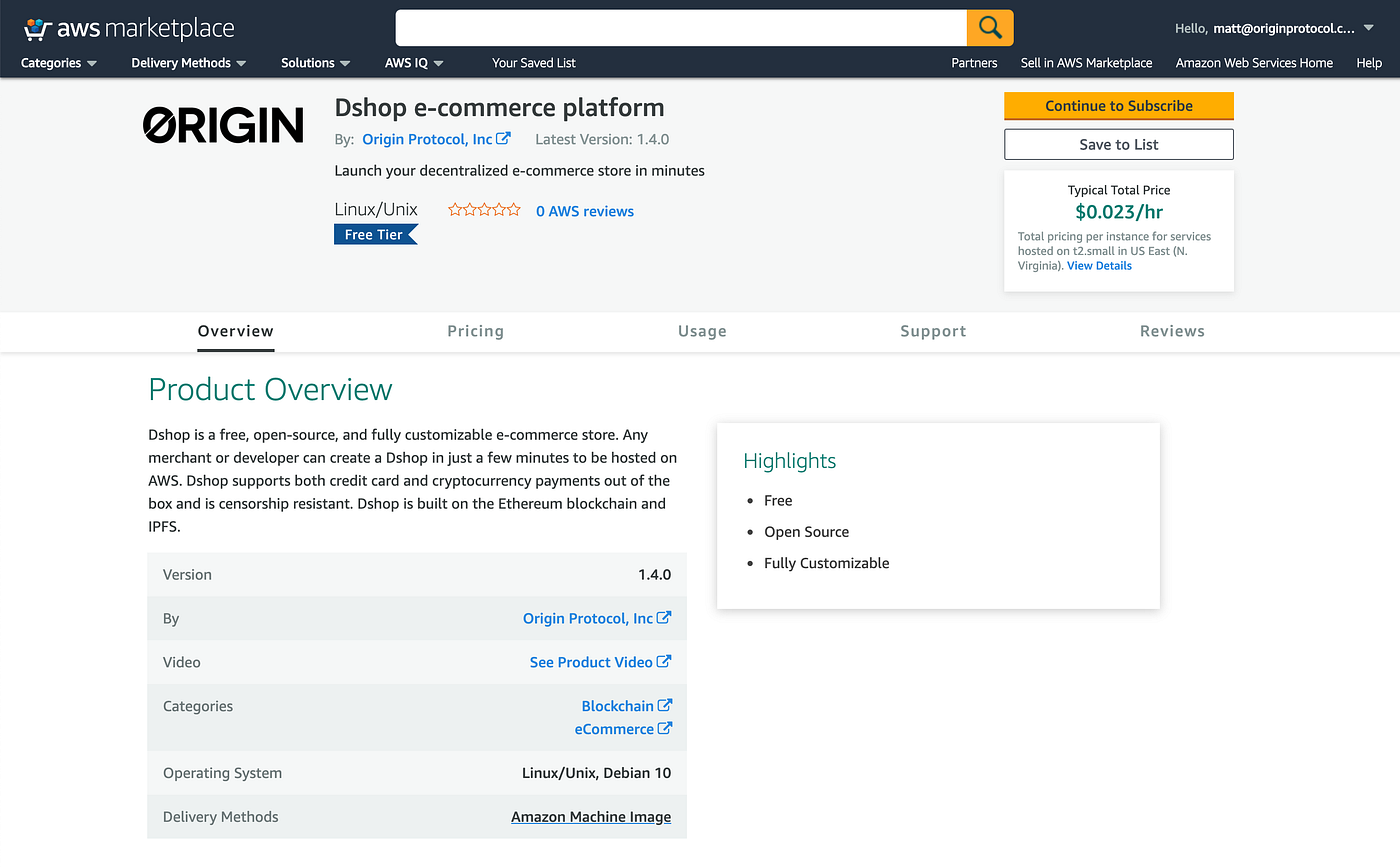Viewport: 1400px width, 867px height.
Task: Click the external link icon next to eCommerce
Action: (x=665, y=729)
